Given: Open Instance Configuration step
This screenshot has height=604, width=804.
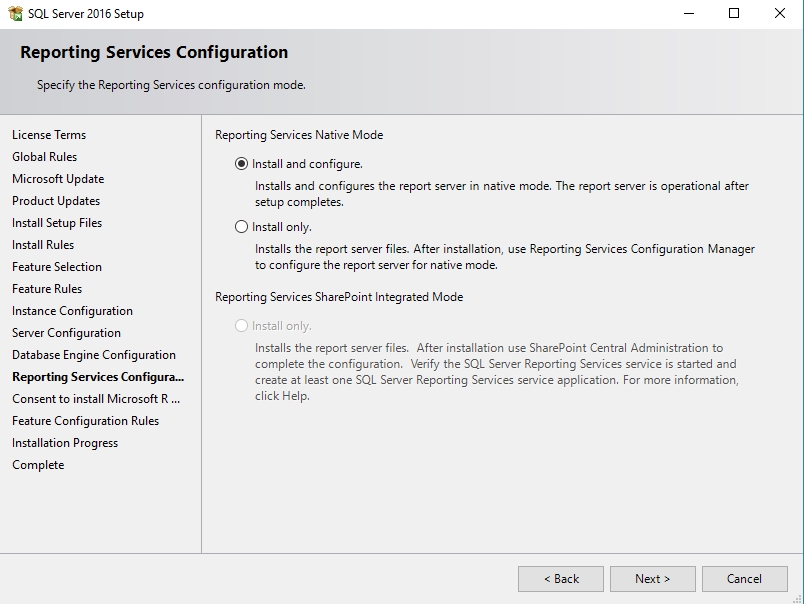Looking at the screenshot, I should coord(72,311).
